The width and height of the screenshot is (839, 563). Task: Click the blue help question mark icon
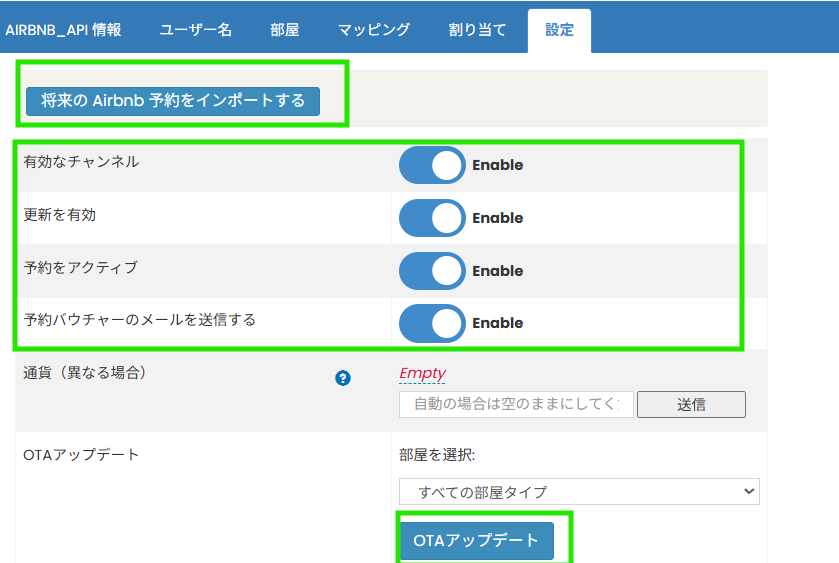[343, 378]
